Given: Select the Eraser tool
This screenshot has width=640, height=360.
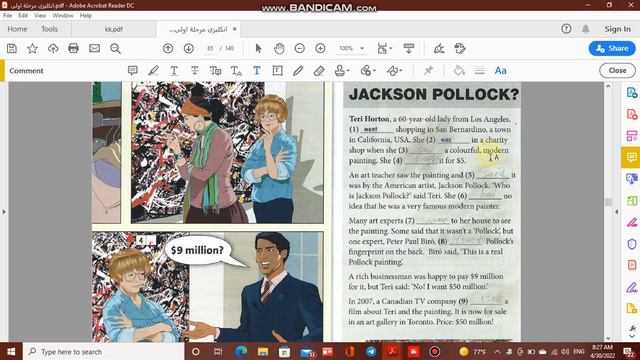Looking at the screenshot, I should click(319, 71).
